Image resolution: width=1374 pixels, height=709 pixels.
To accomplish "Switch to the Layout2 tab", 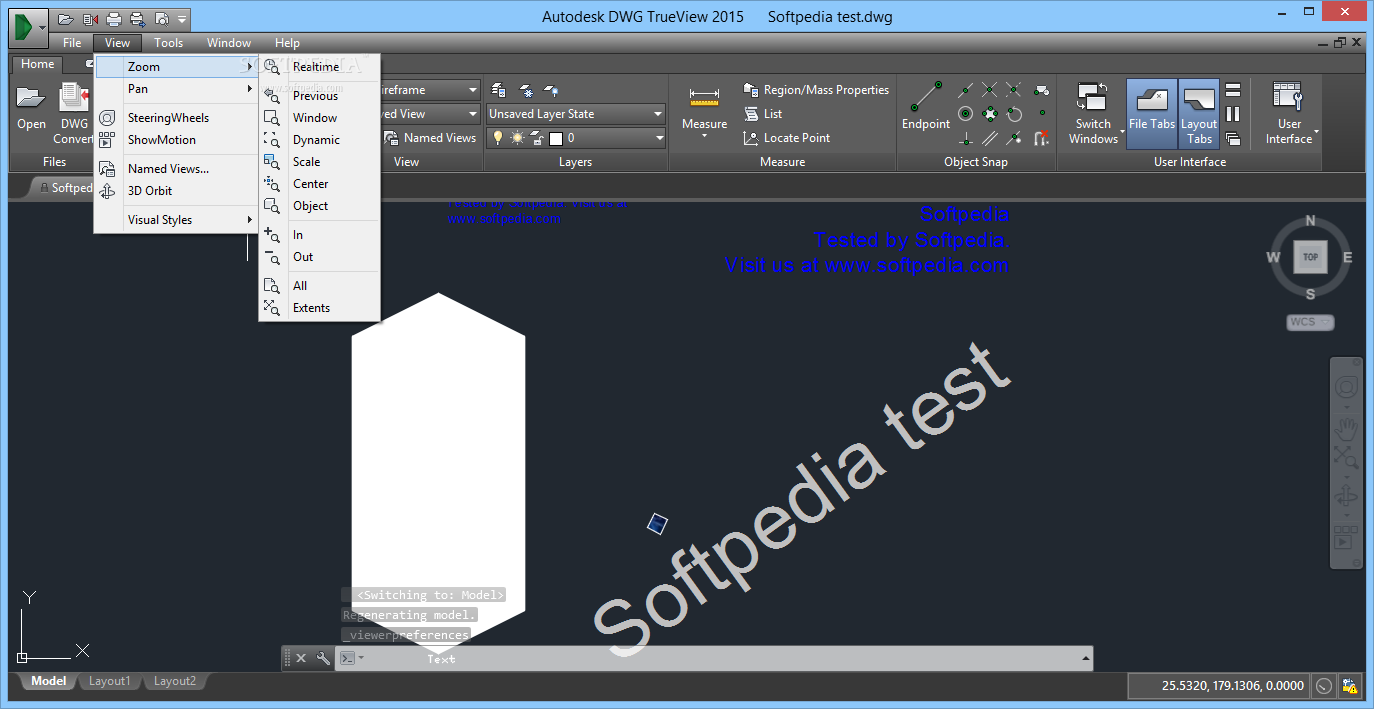I will pos(174,682).
